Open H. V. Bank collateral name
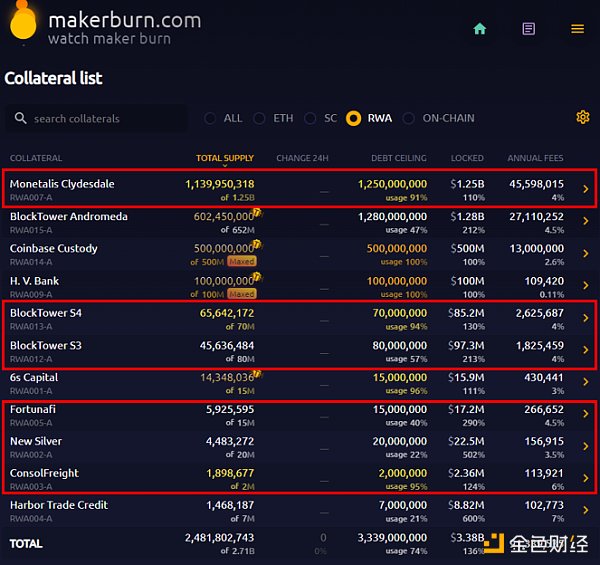 click(34, 281)
